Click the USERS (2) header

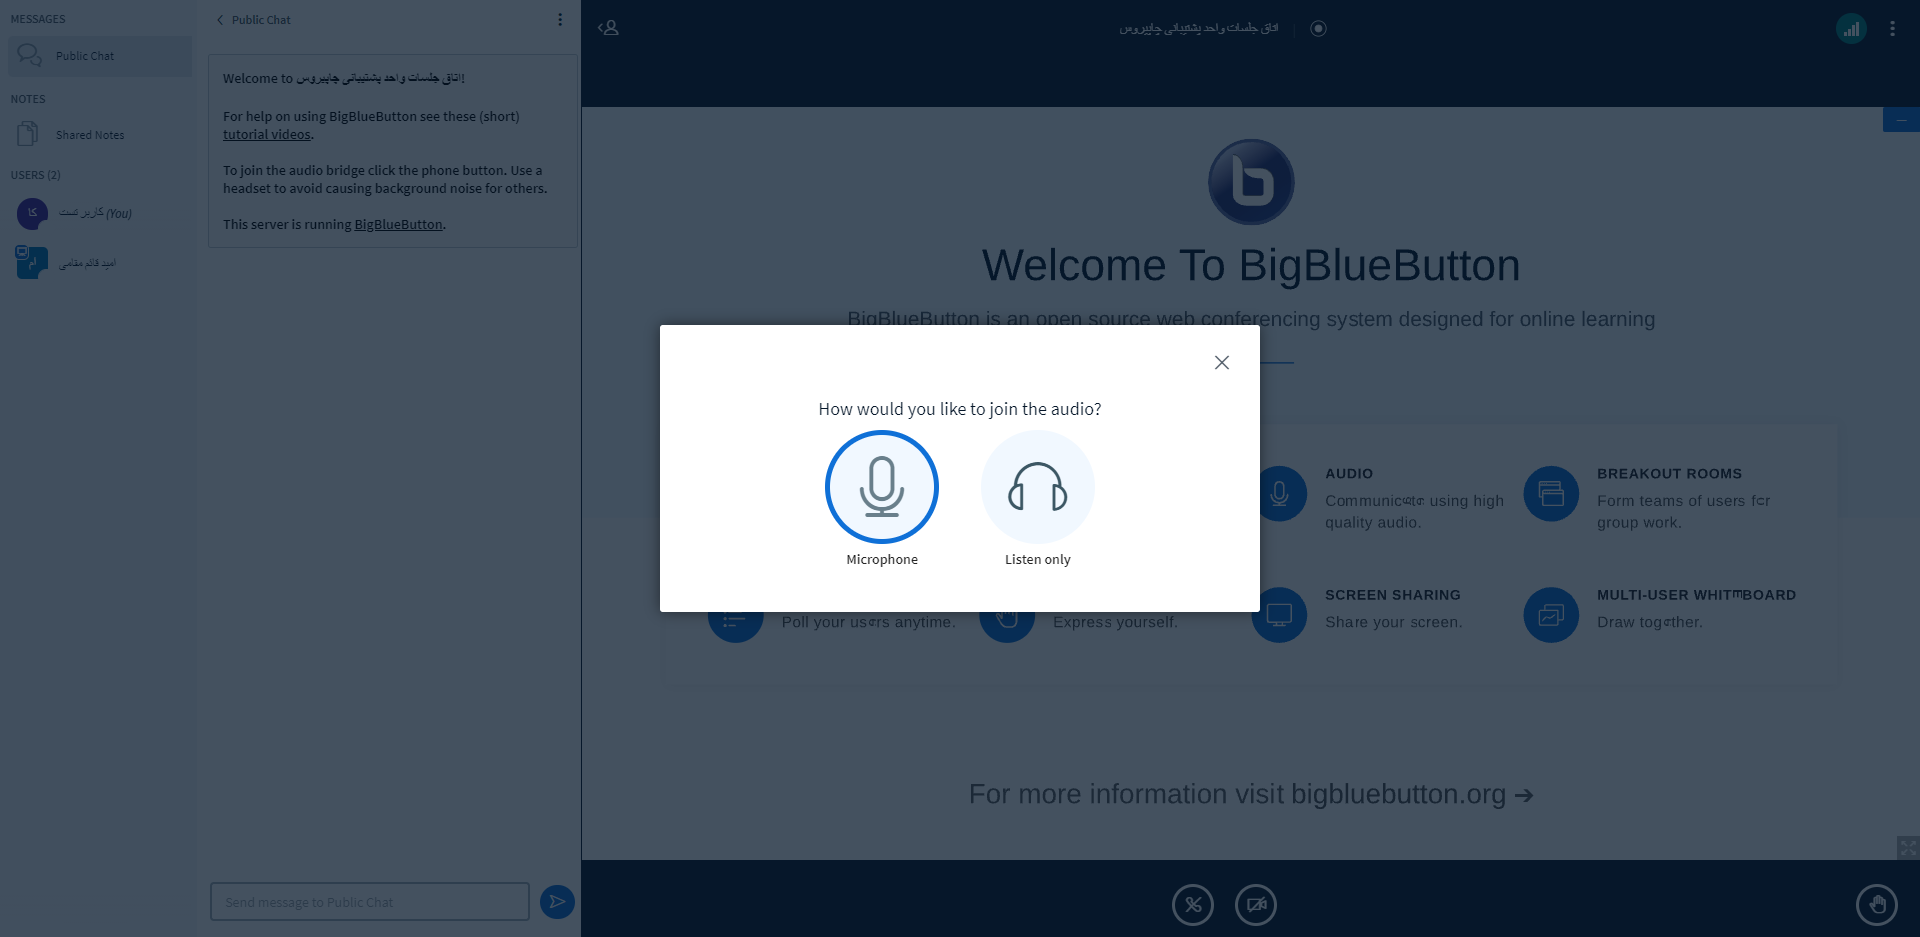pos(36,175)
